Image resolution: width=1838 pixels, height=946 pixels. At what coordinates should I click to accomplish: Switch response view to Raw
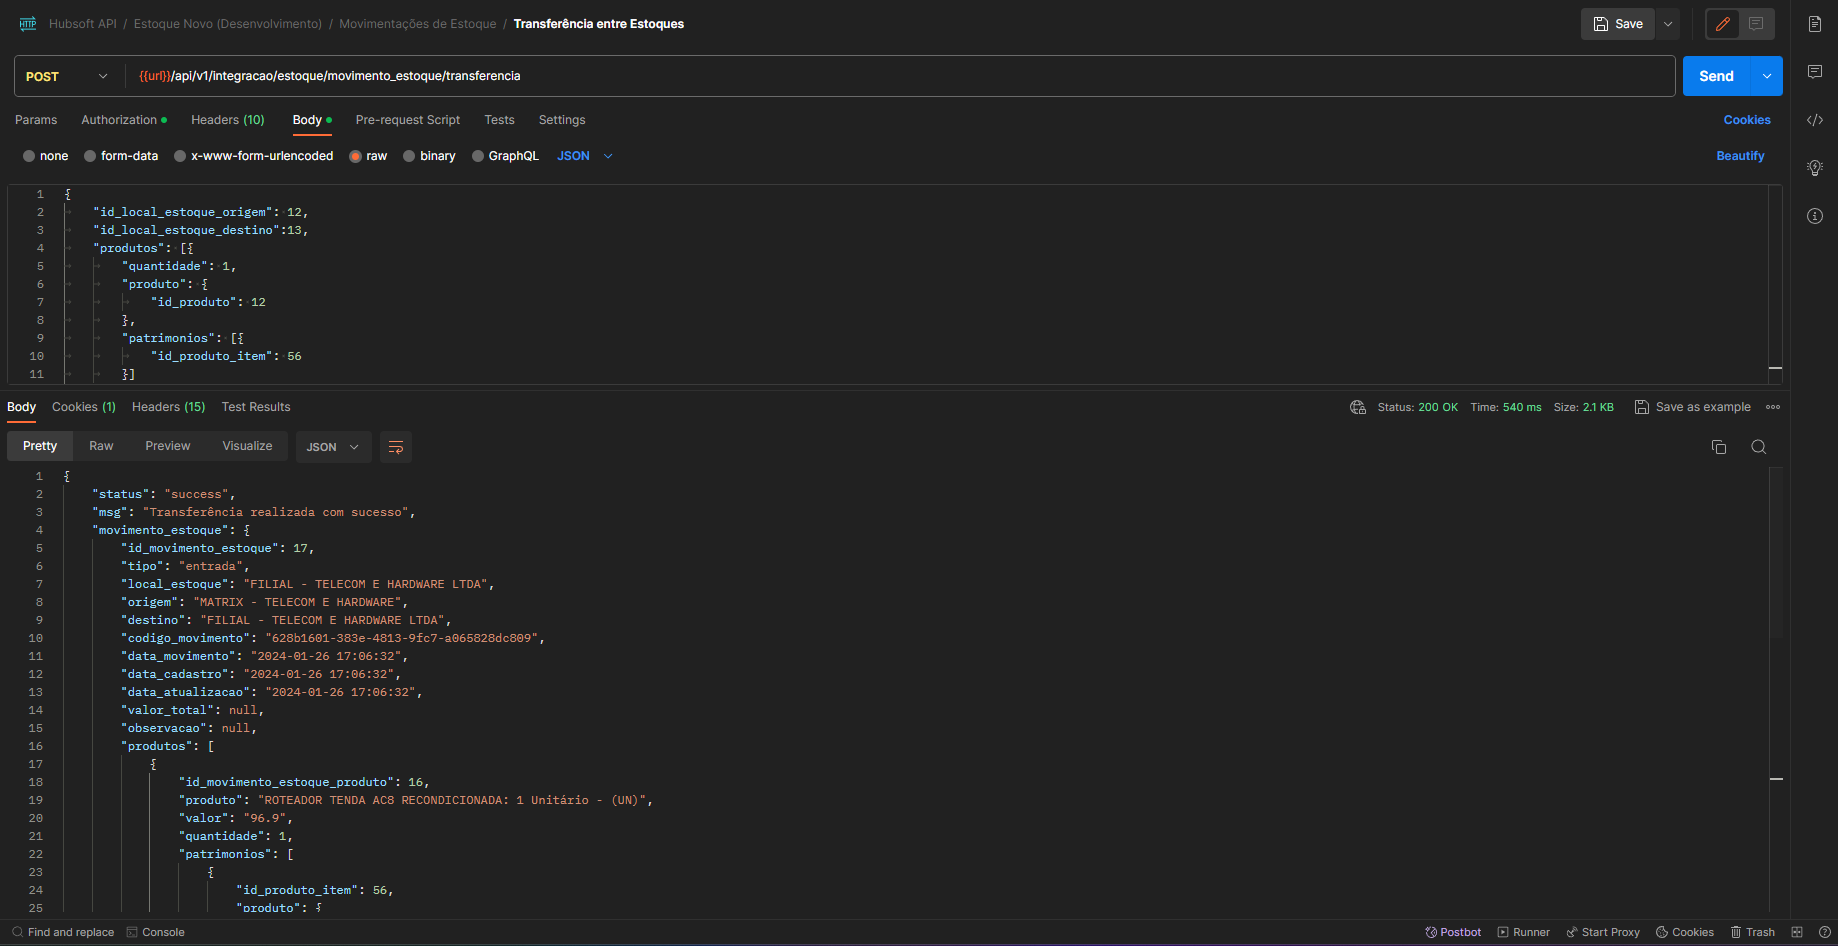click(x=101, y=446)
